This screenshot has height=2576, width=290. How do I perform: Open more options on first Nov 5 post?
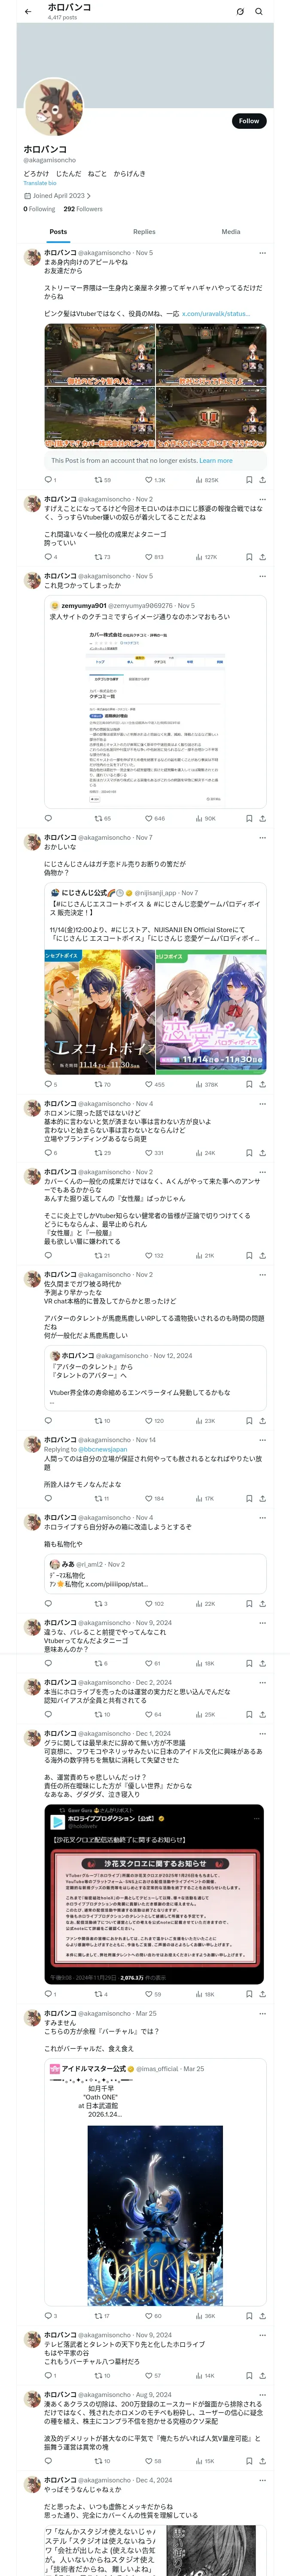[262, 253]
